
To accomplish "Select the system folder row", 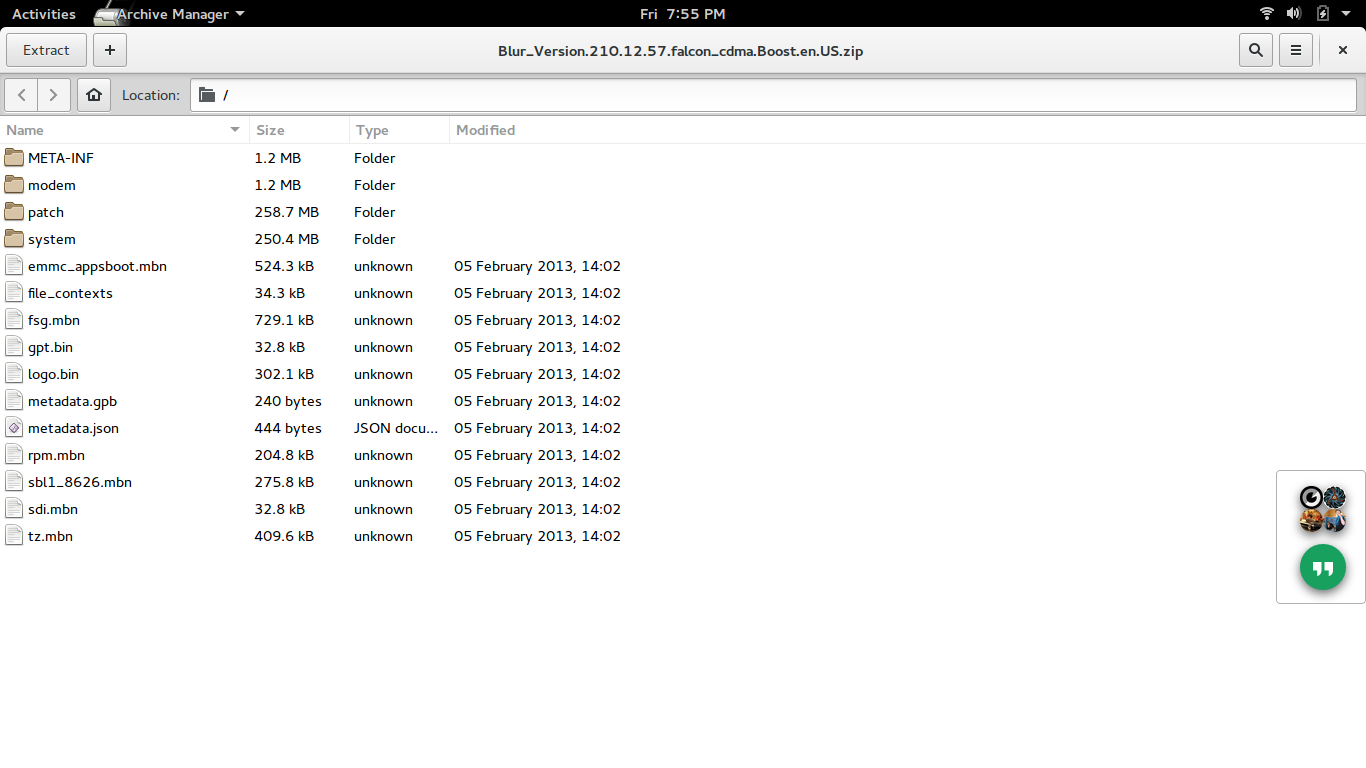I will pyautogui.click(x=52, y=239).
